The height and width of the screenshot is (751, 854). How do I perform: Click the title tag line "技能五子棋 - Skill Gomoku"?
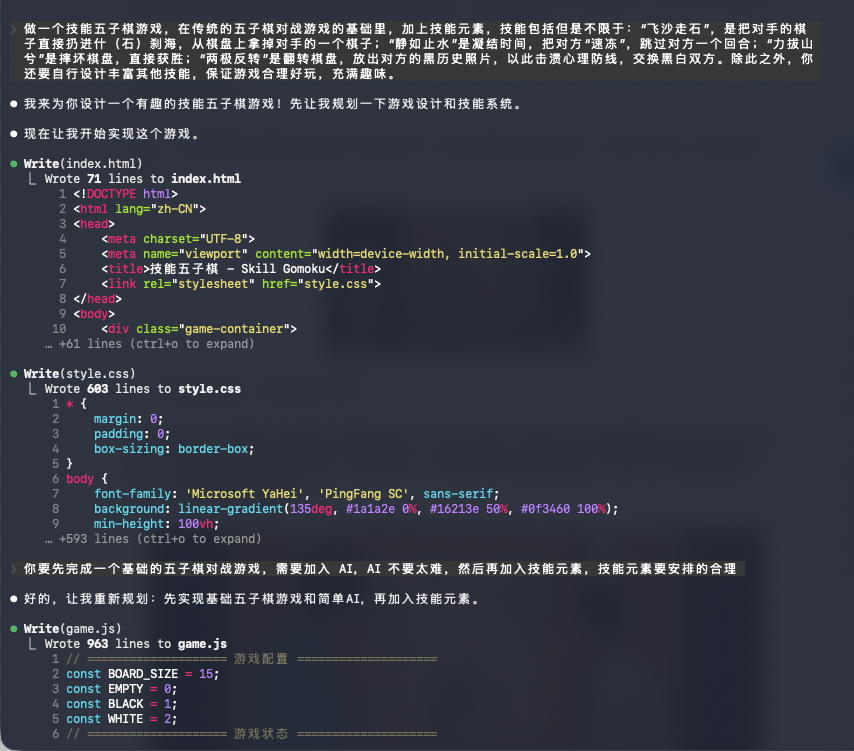(x=240, y=269)
